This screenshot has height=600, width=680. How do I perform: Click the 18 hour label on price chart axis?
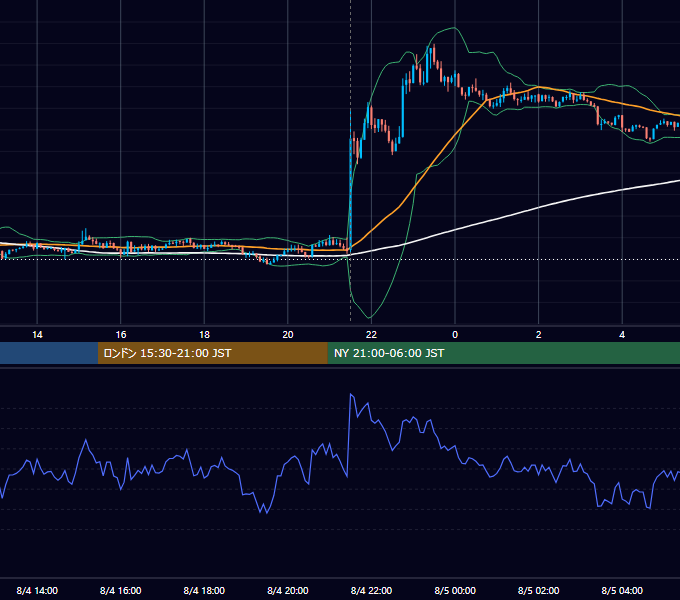[x=204, y=335]
